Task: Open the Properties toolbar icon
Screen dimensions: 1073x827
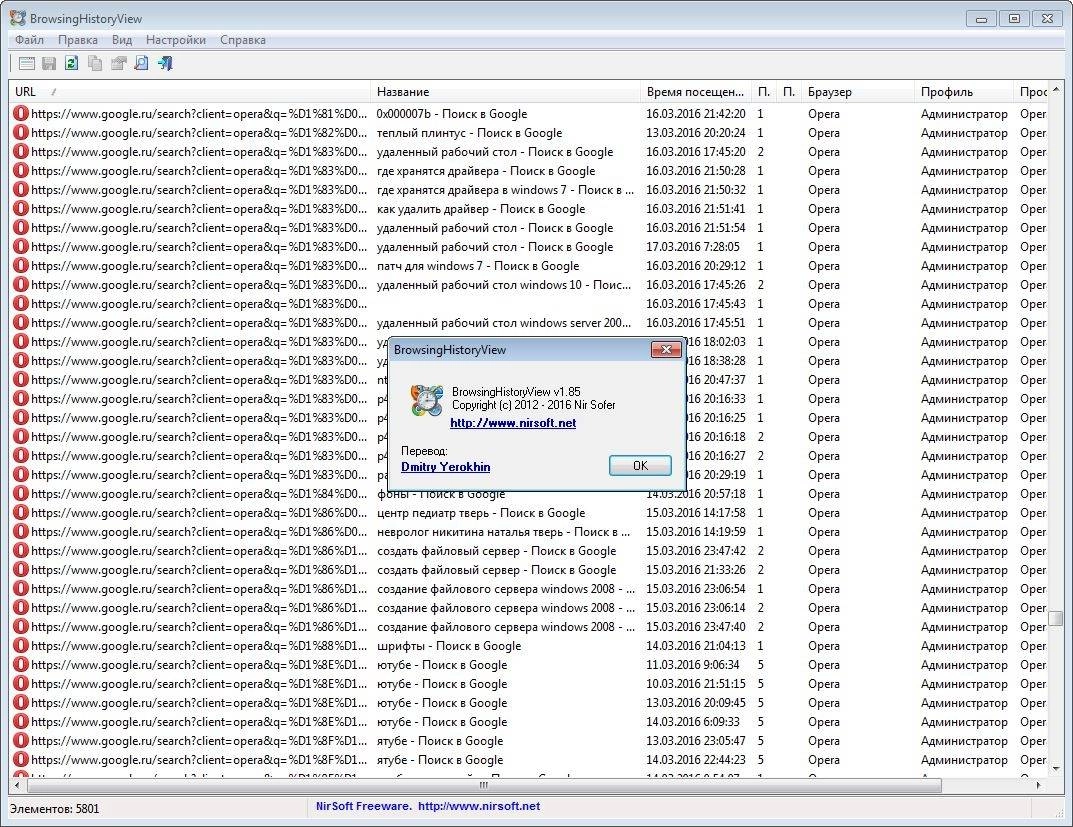Action: pos(118,64)
